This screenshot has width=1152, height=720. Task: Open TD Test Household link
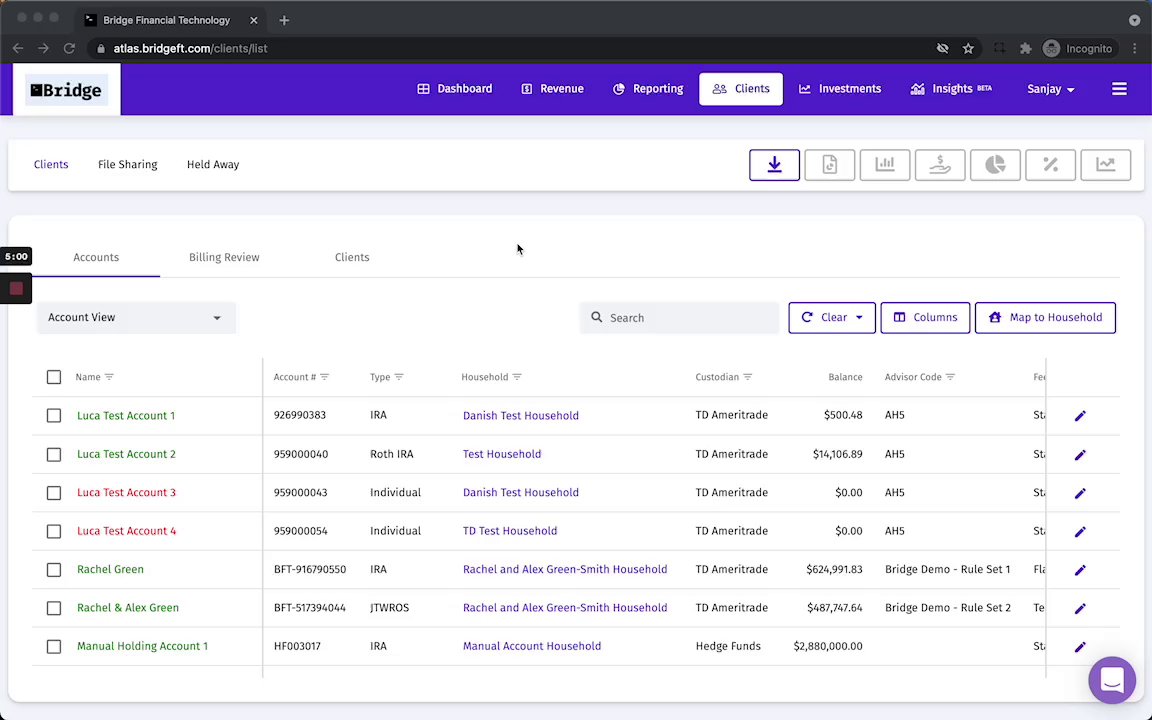tap(510, 530)
